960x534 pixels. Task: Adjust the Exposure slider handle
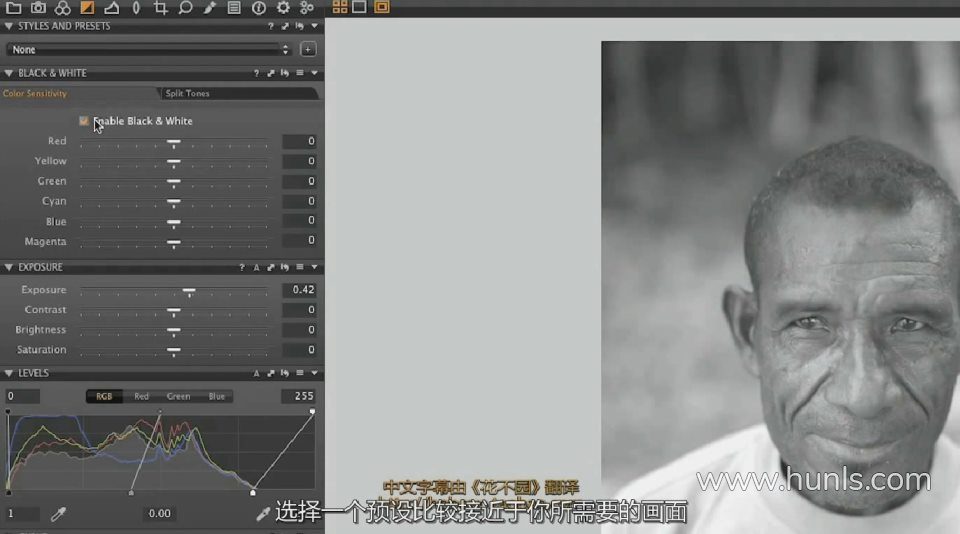click(x=189, y=291)
